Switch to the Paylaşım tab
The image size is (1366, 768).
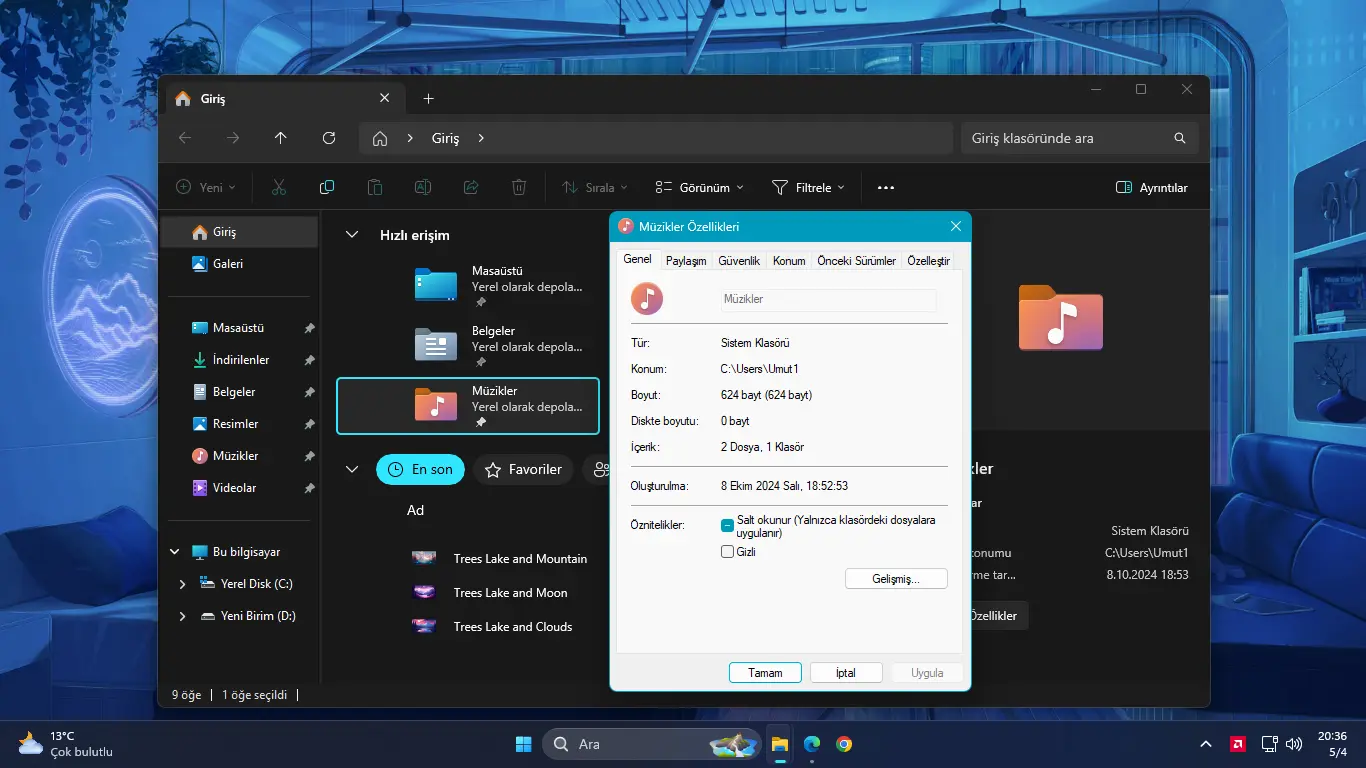(x=686, y=261)
